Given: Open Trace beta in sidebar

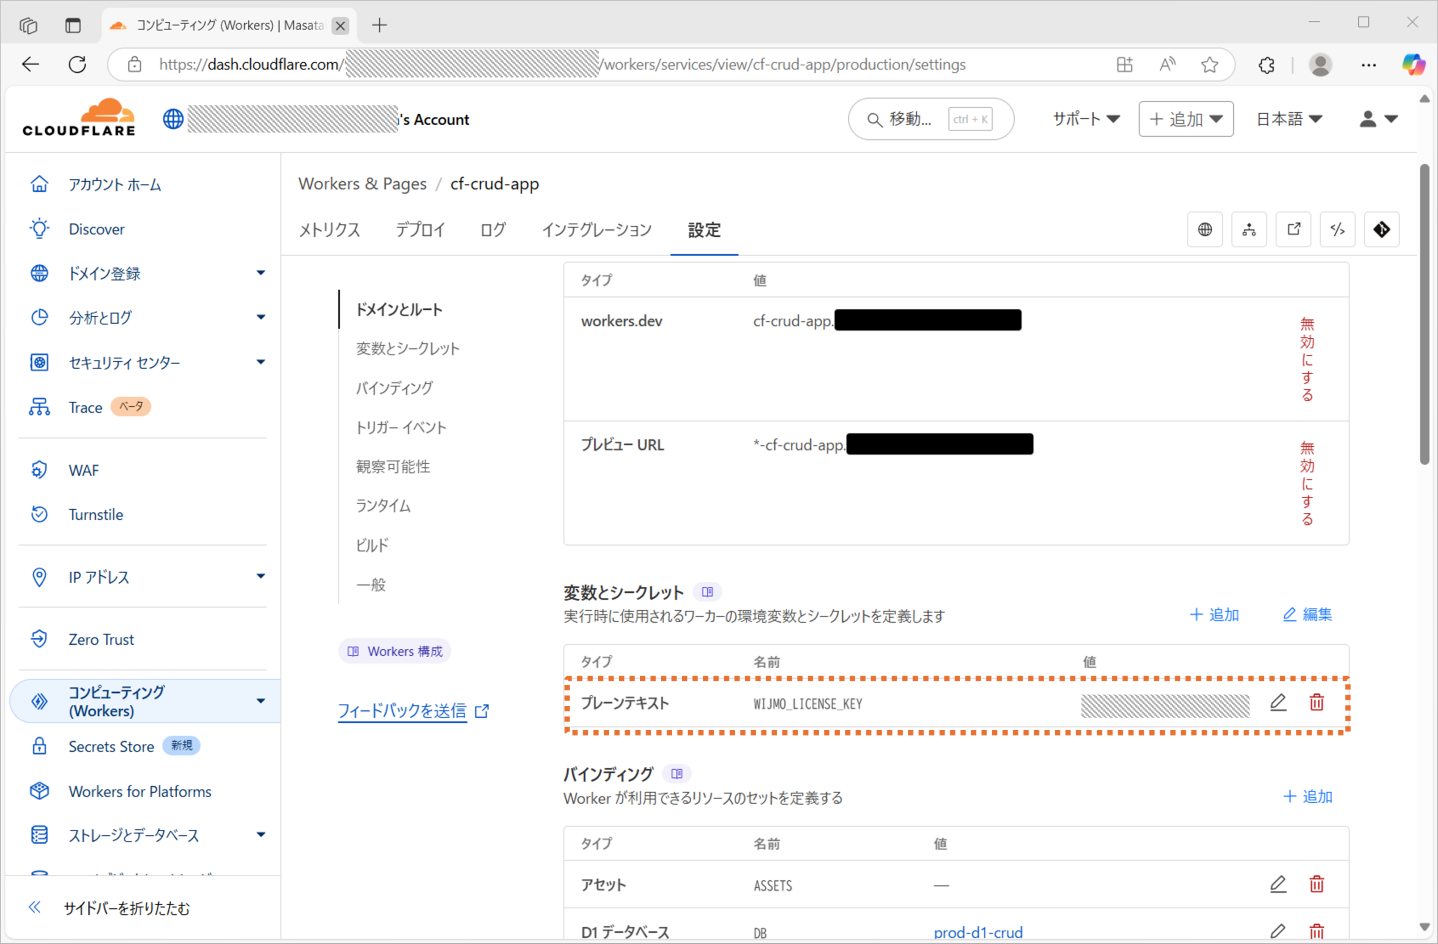Looking at the screenshot, I should click(90, 407).
